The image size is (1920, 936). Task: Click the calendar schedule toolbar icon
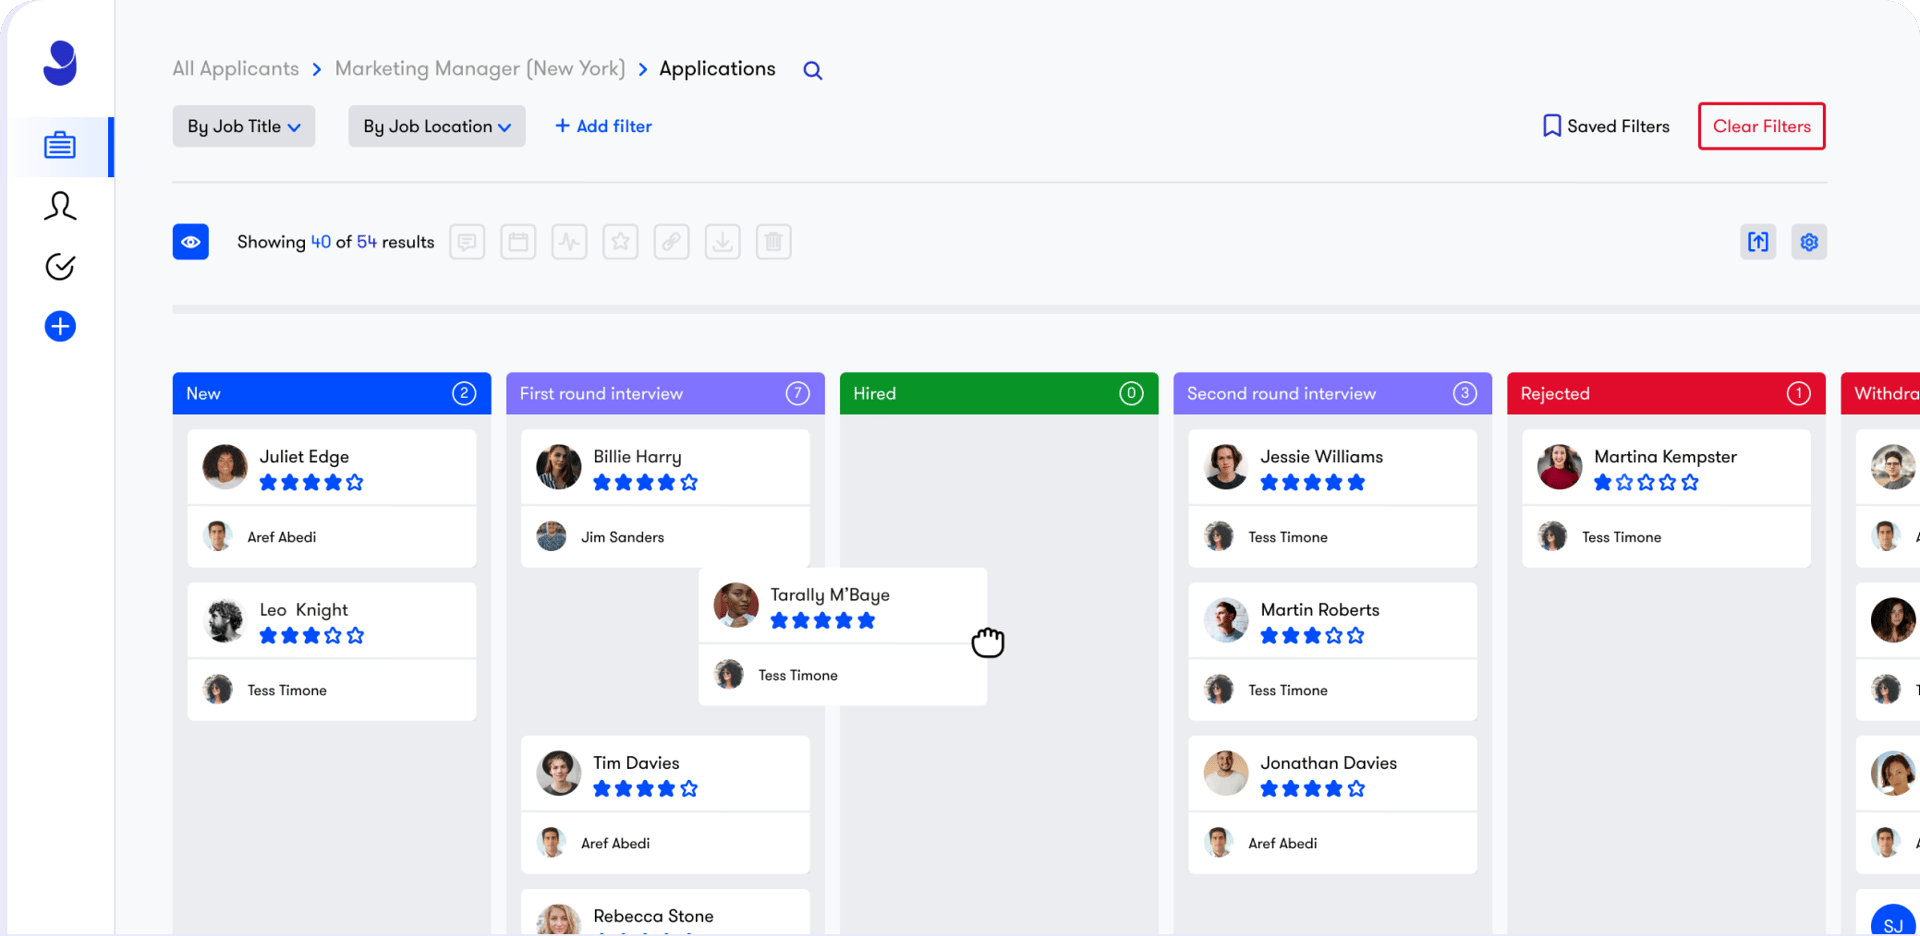click(x=518, y=242)
